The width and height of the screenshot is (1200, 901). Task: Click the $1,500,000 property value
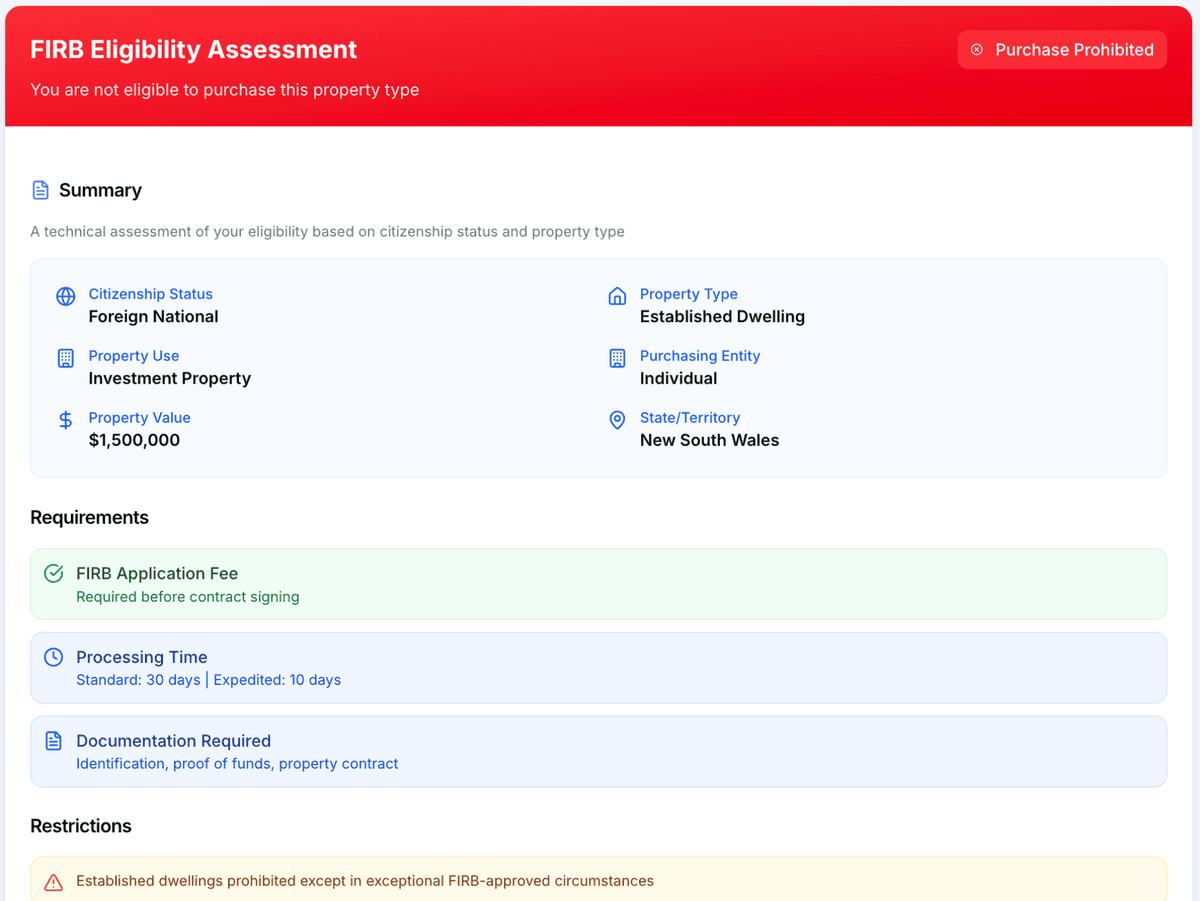[x=134, y=440]
